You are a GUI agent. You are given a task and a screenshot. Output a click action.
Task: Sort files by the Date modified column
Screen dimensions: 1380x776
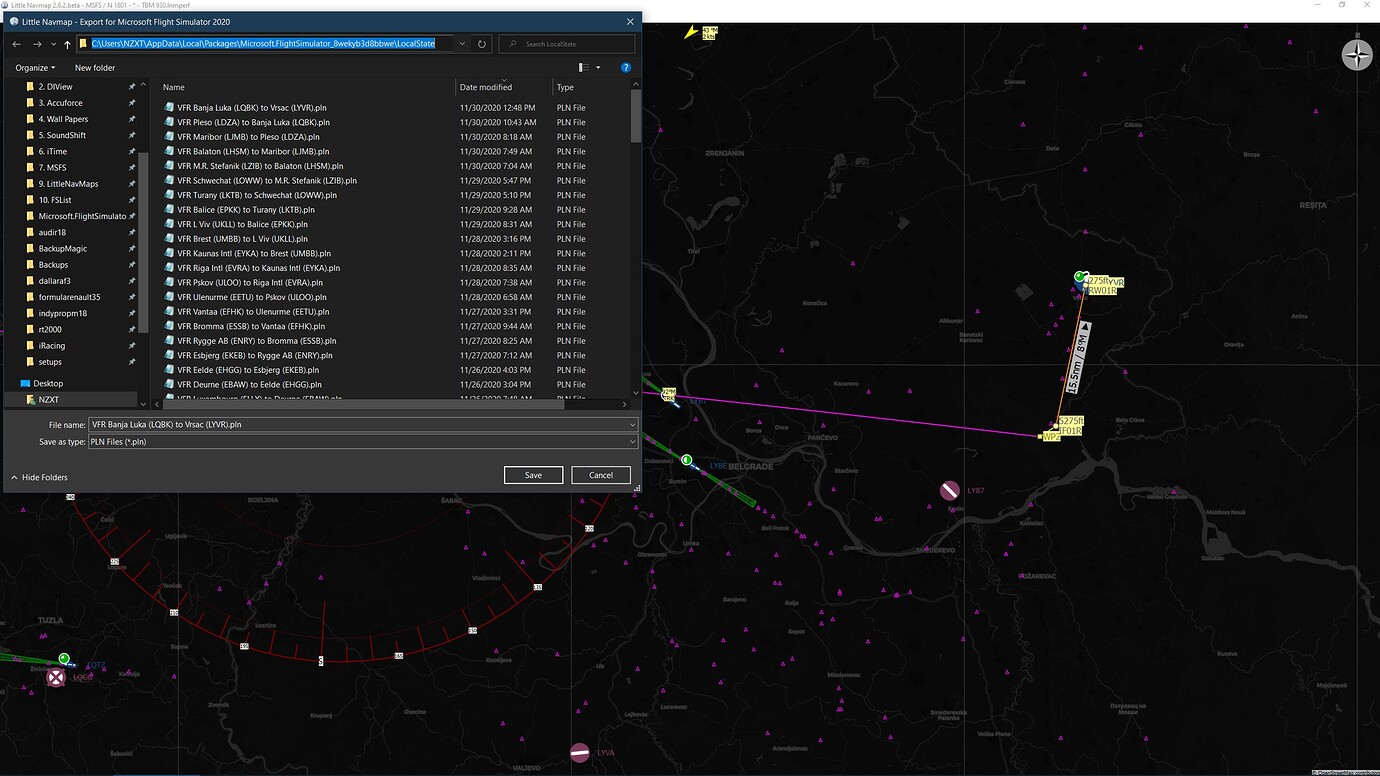(489, 87)
